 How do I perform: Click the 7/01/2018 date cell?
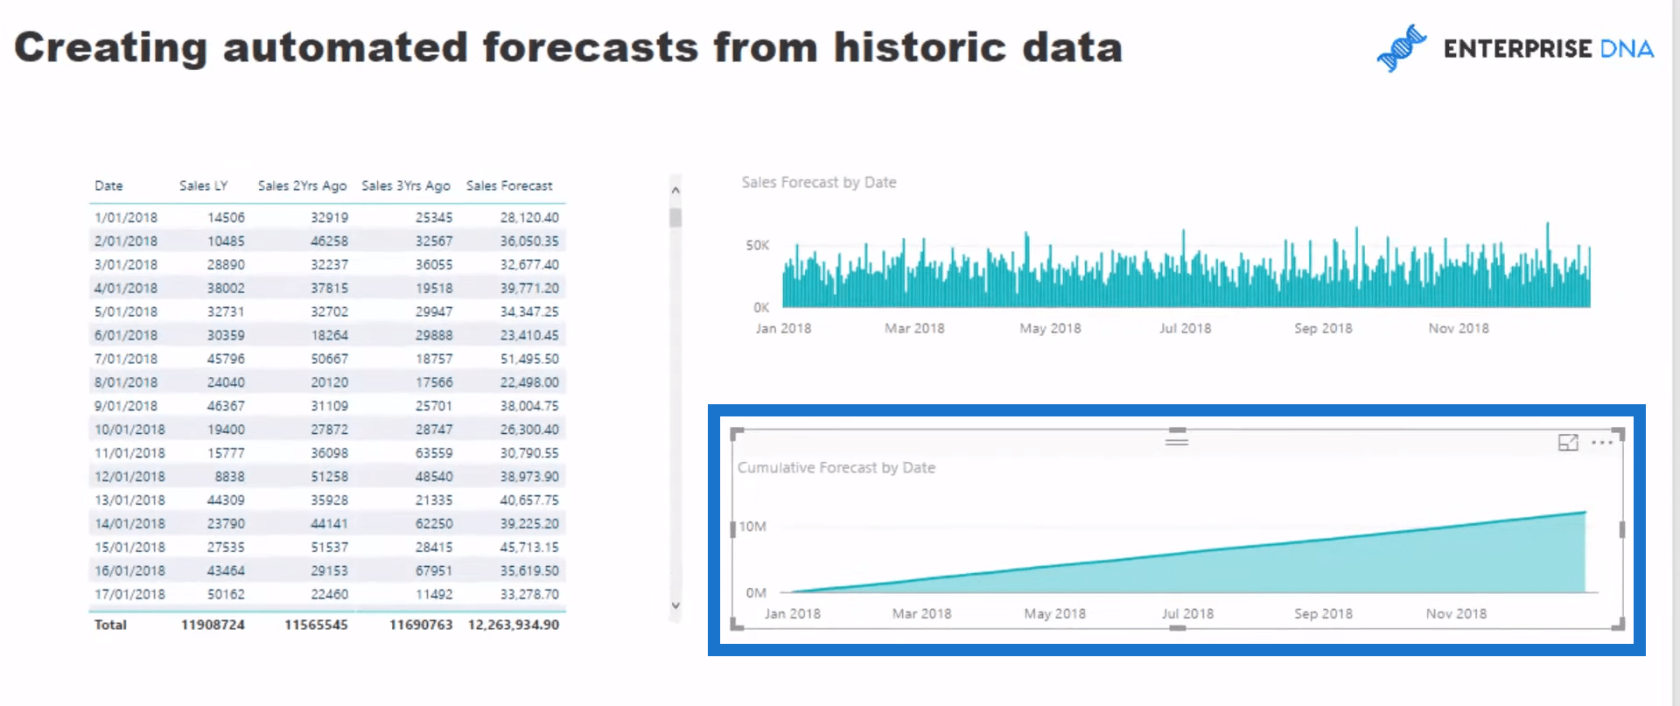[x=126, y=358]
